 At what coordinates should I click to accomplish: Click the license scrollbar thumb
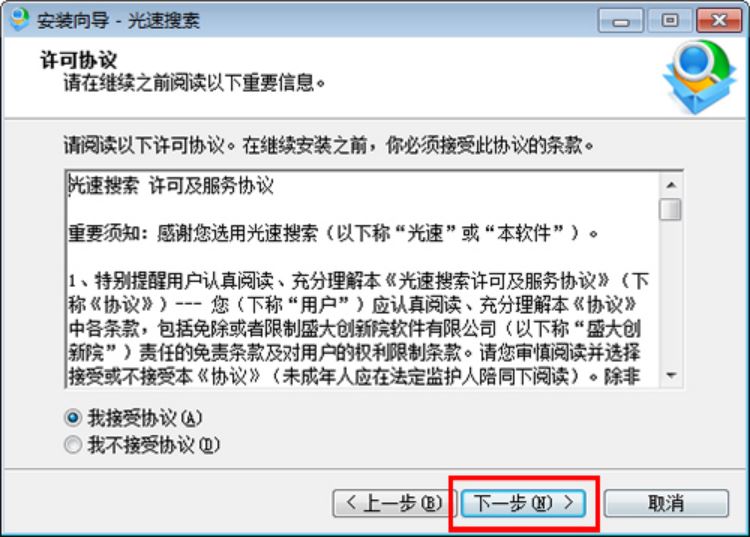671,209
